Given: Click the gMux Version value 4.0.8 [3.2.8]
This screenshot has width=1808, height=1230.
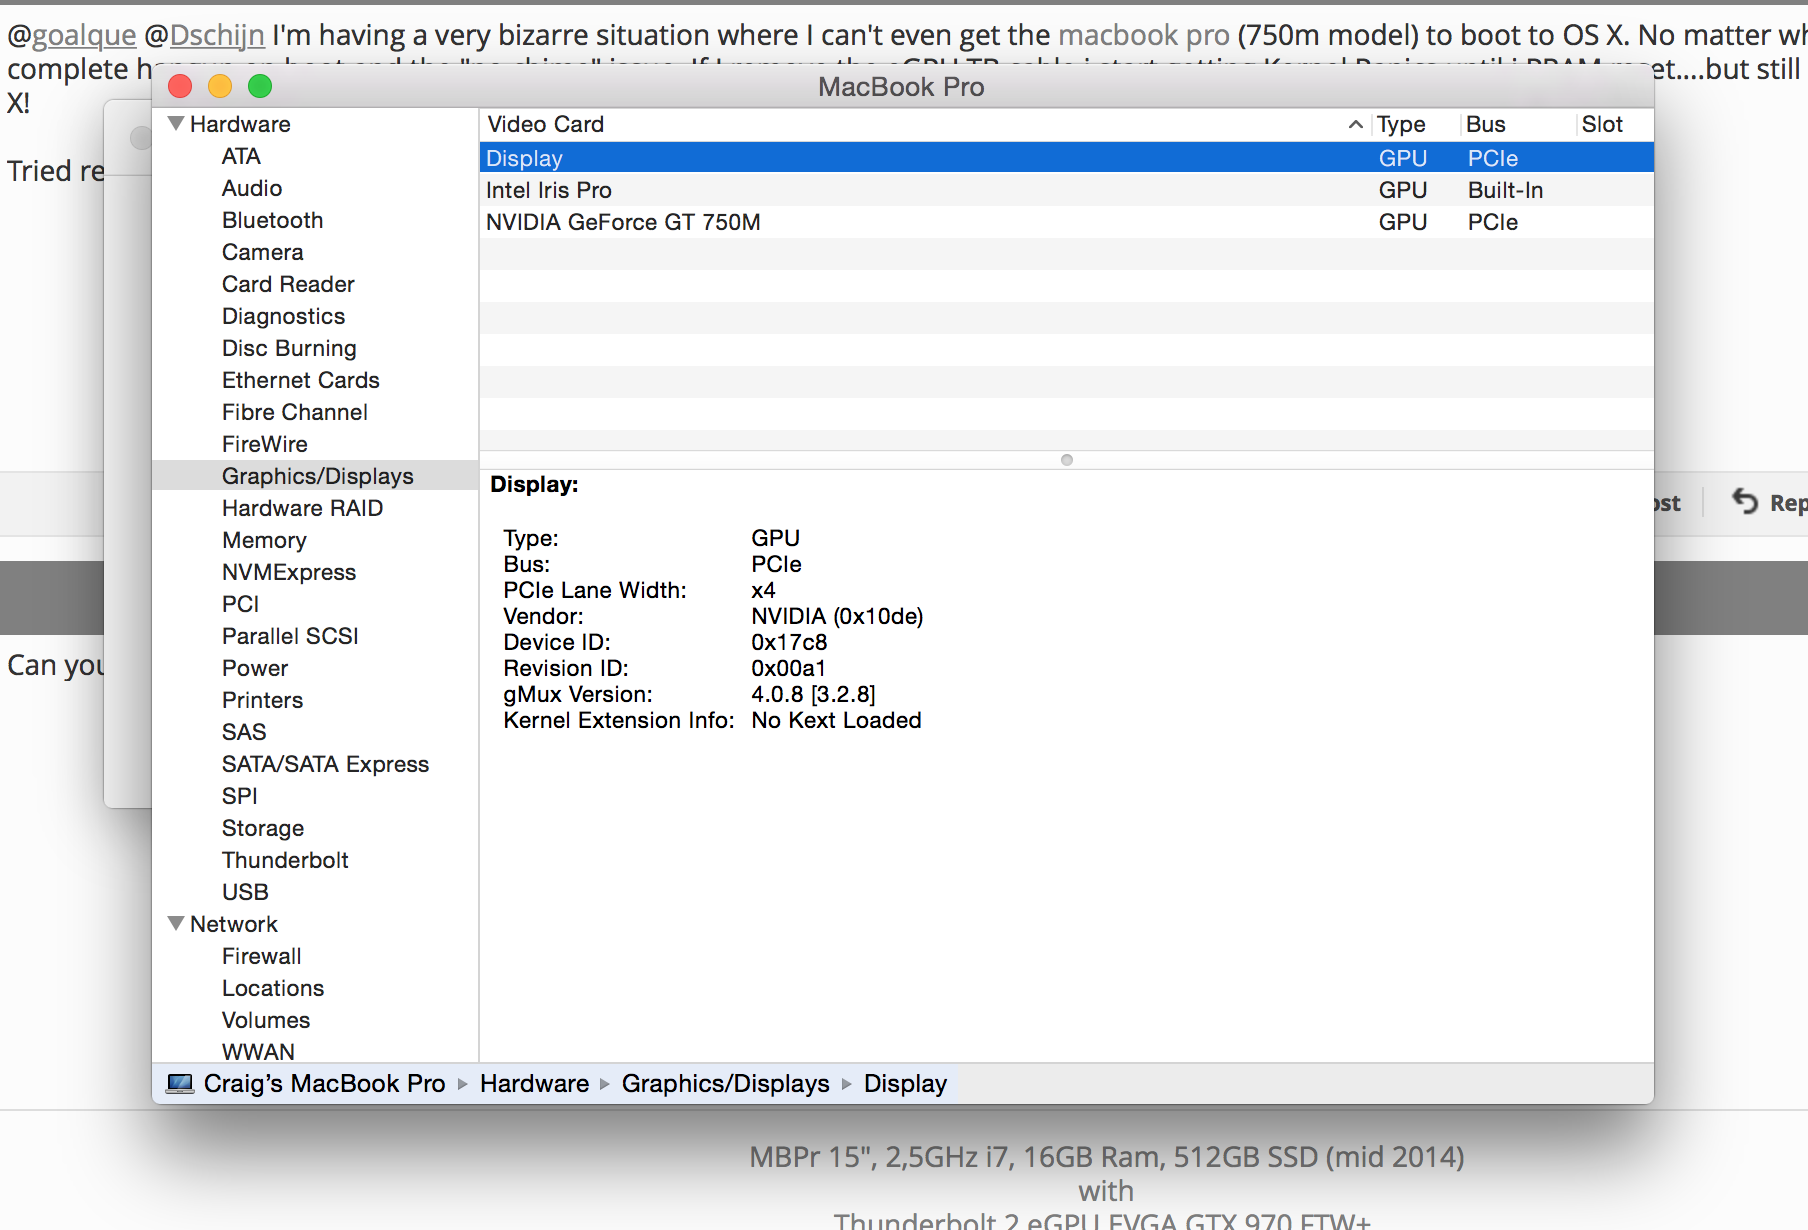Looking at the screenshot, I should point(813,694).
